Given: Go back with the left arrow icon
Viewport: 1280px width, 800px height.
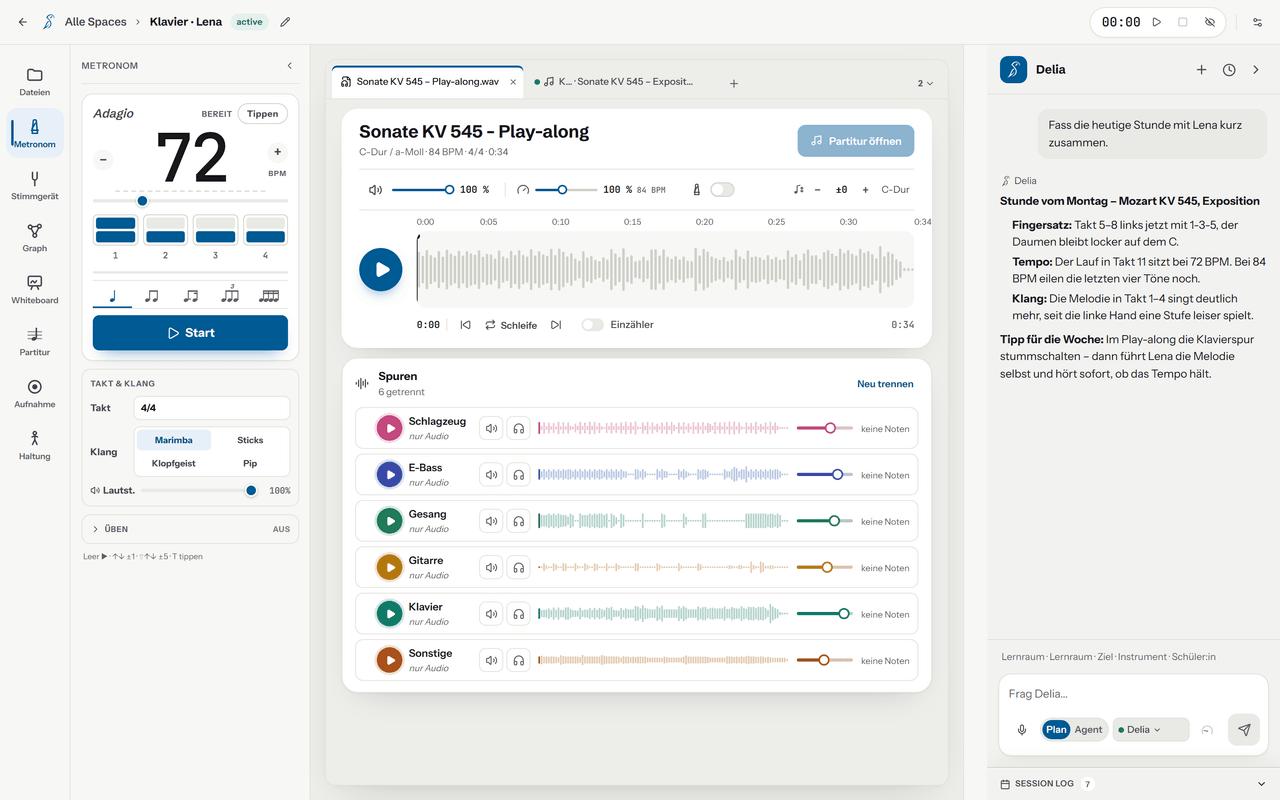Looking at the screenshot, I should [x=23, y=22].
